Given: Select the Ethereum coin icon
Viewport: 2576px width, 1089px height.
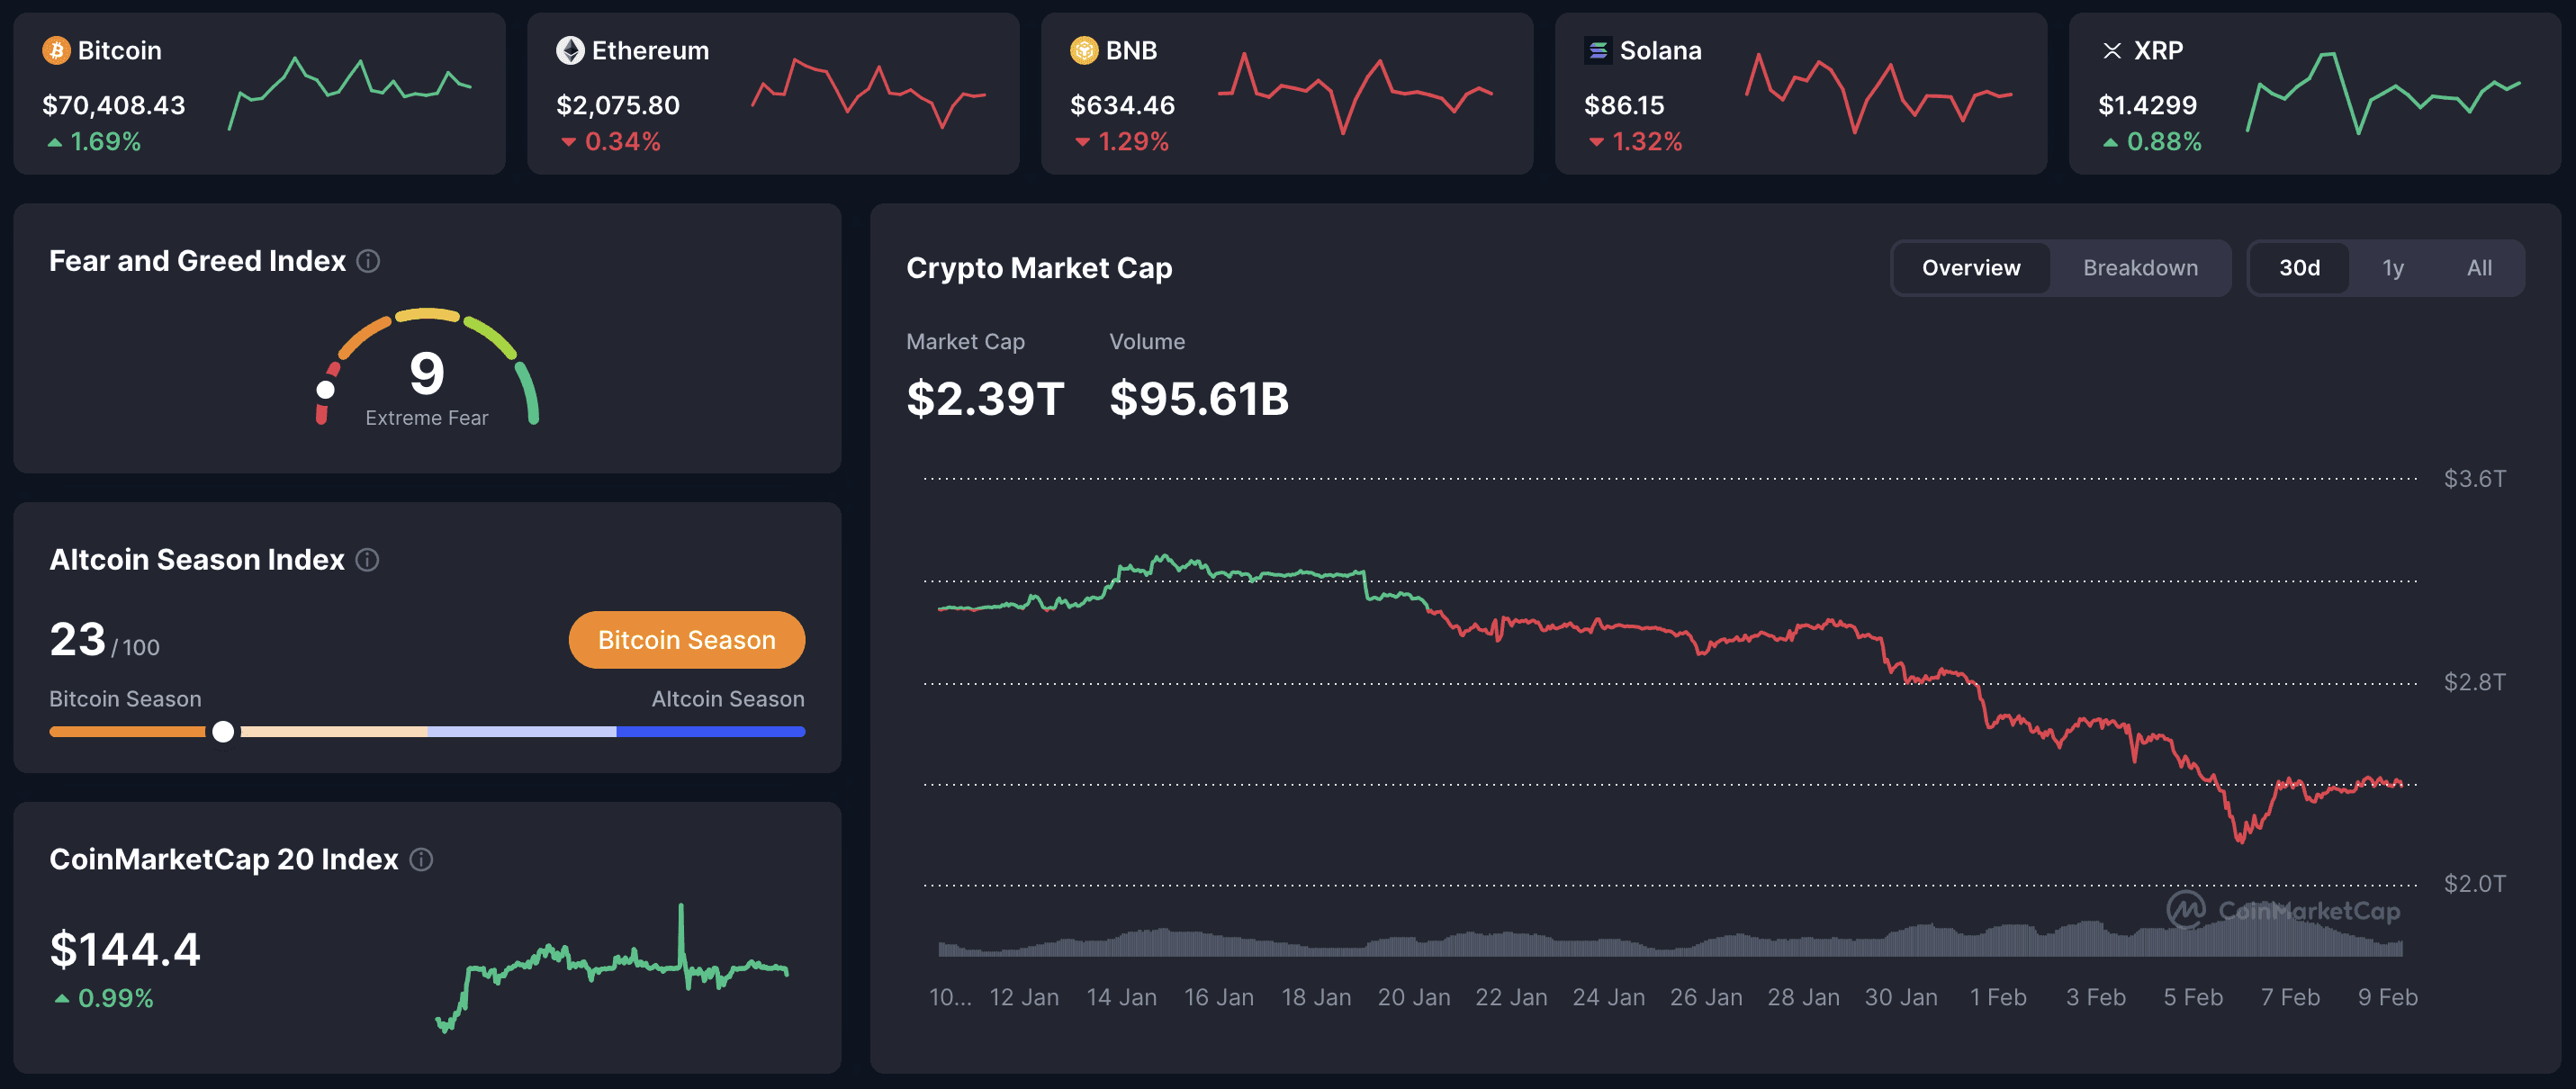Looking at the screenshot, I should click(570, 50).
